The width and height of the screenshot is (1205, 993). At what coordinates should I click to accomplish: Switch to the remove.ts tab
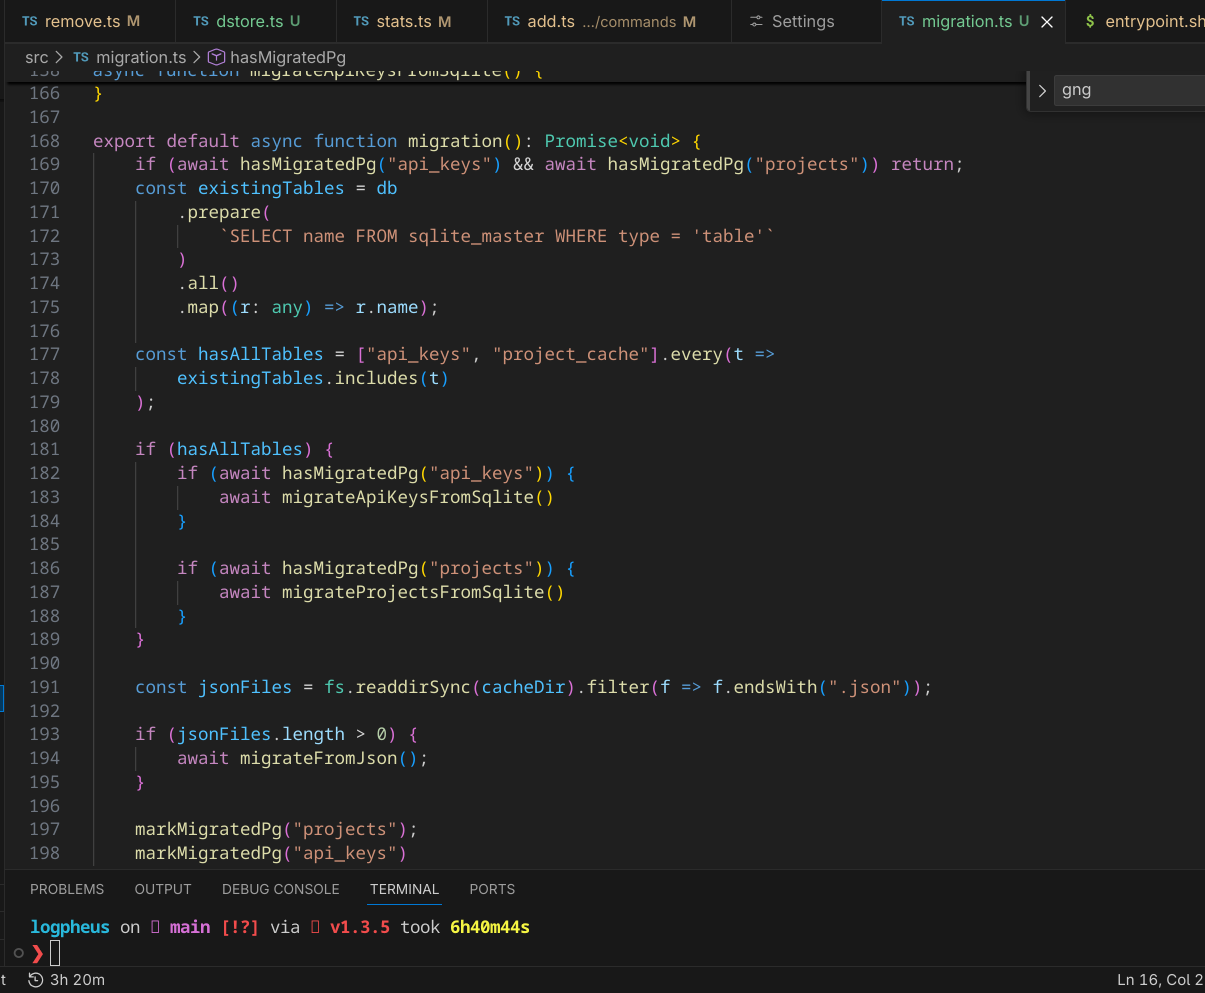tap(82, 21)
